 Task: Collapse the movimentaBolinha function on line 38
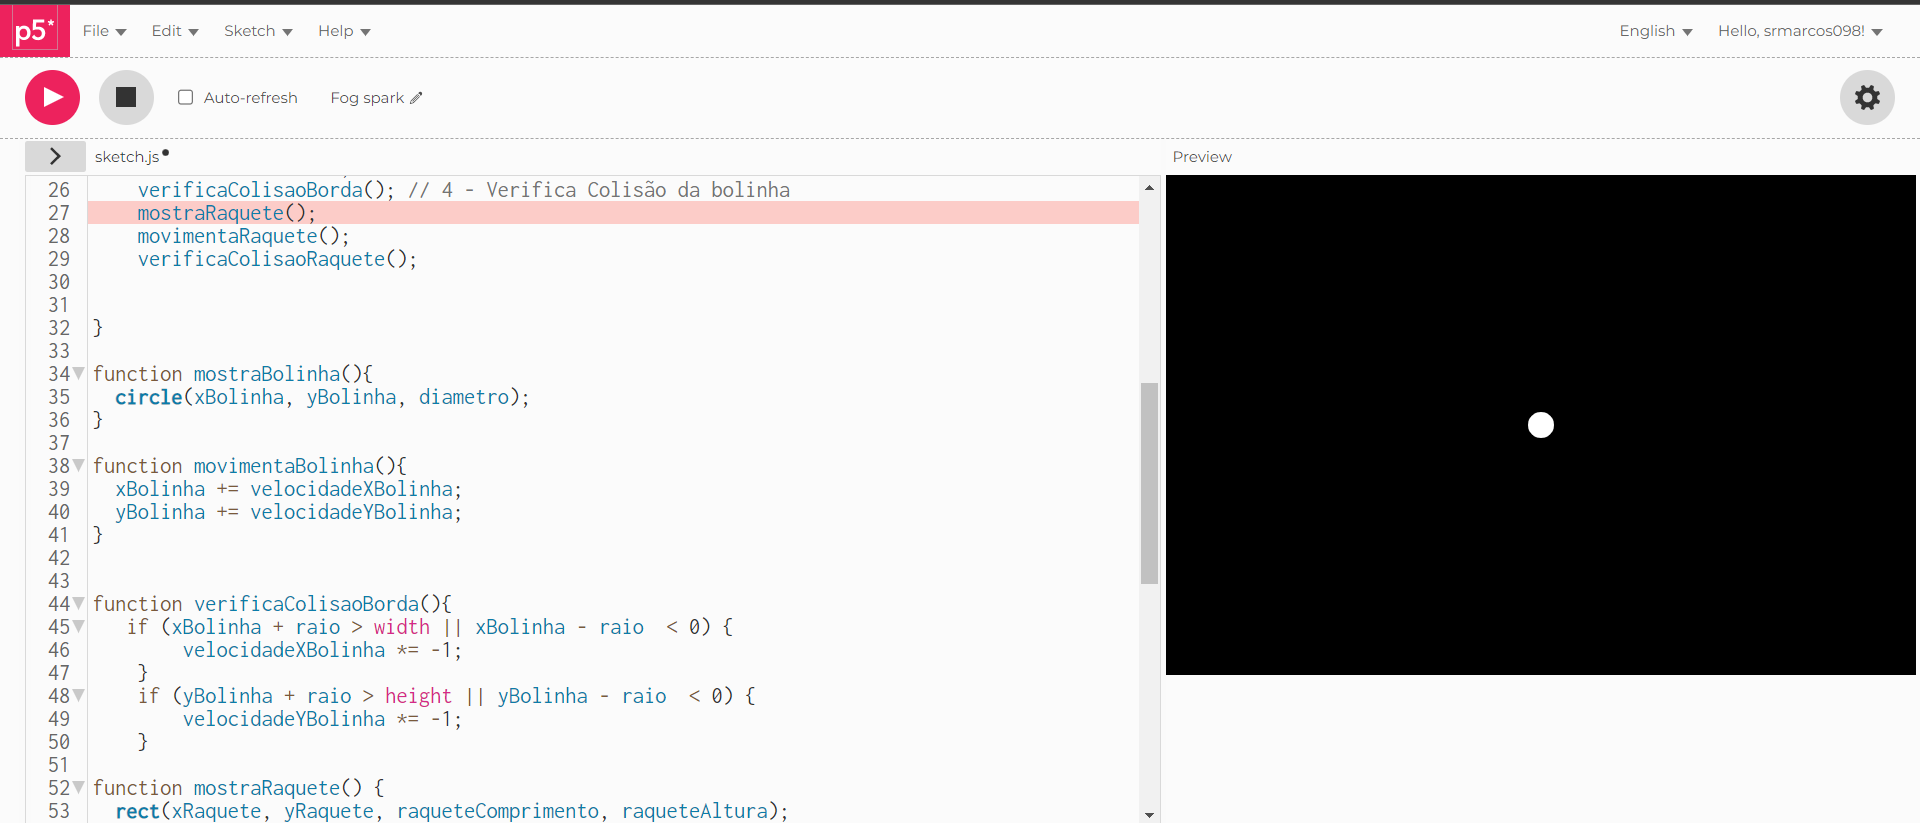[79, 466]
